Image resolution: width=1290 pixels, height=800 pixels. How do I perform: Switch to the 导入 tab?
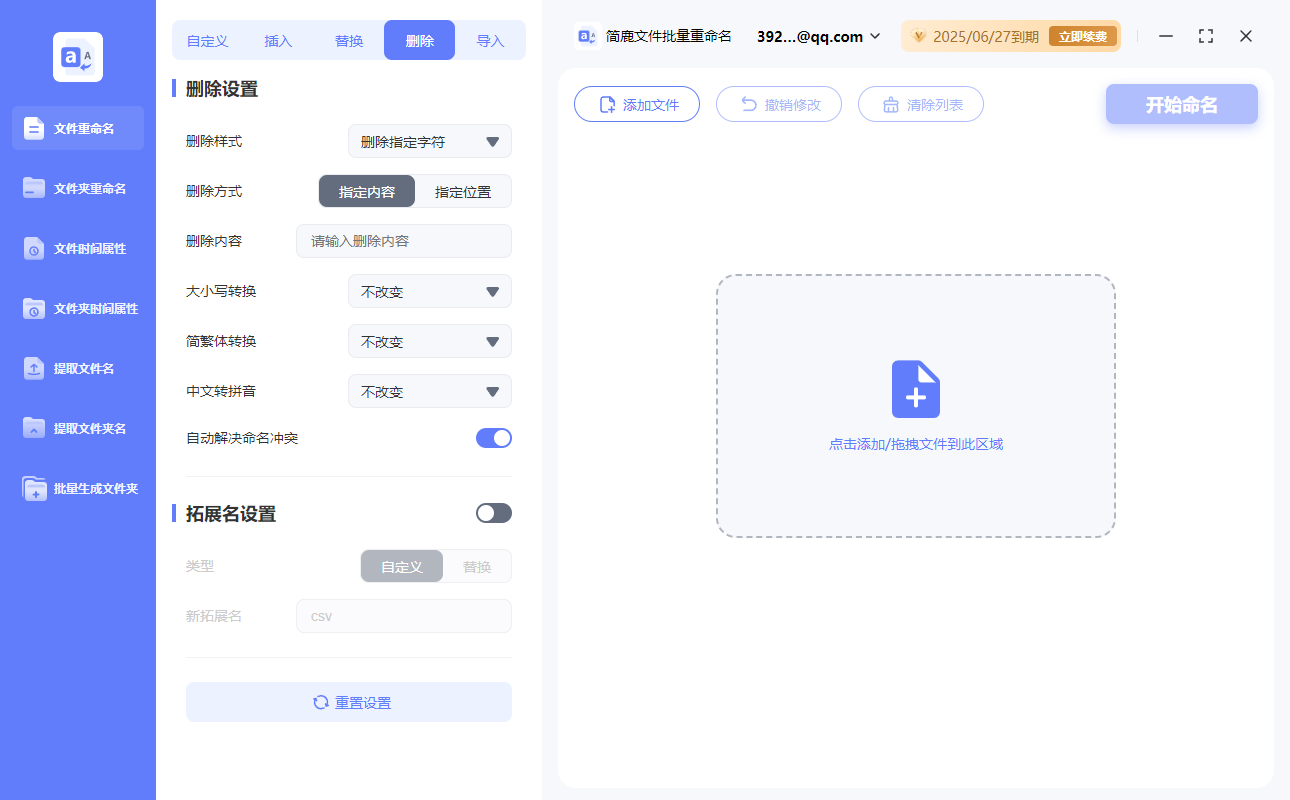click(491, 39)
